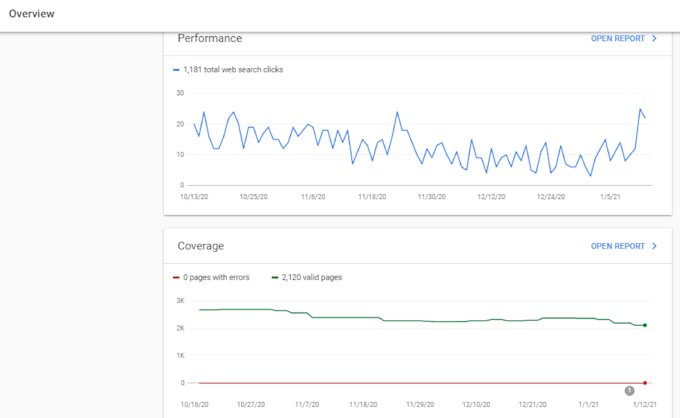
Task: Click the Coverage card heading
Action: pos(200,246)
